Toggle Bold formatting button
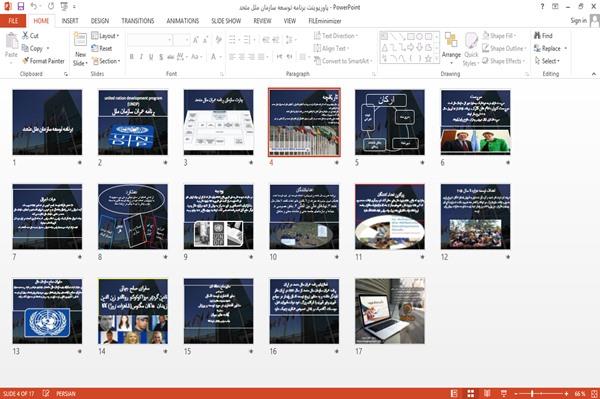The height and width of the screenshot is (399, 600). (132, 57)
